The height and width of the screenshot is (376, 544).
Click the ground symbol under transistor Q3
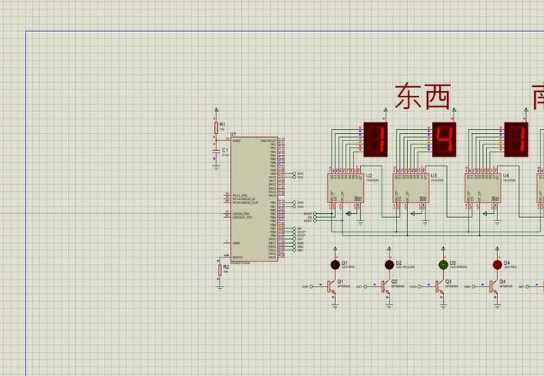443,306
